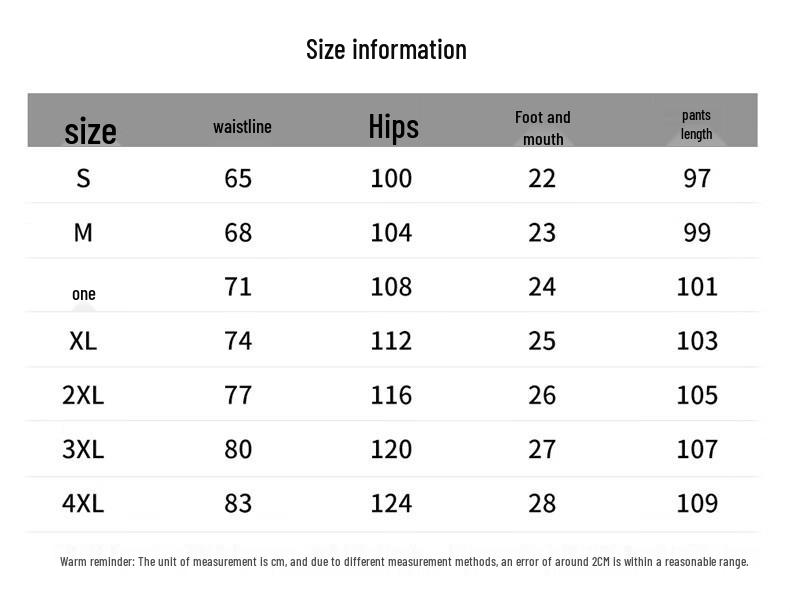Click the Hips column header
790x613 pixels.
tap(393, 126)
